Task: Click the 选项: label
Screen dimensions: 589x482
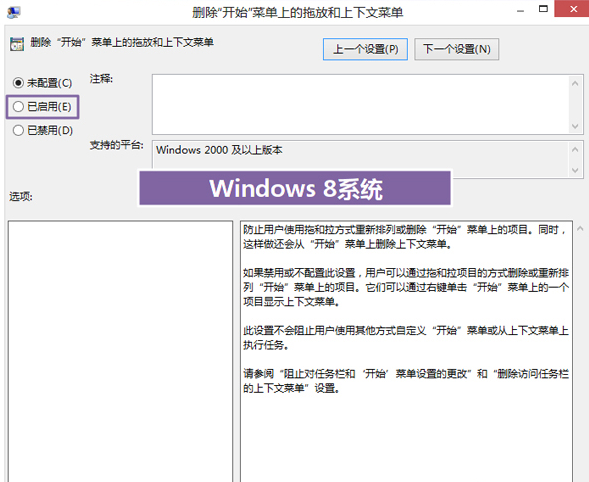Action: pyautogui.click(x=21, y=196)
